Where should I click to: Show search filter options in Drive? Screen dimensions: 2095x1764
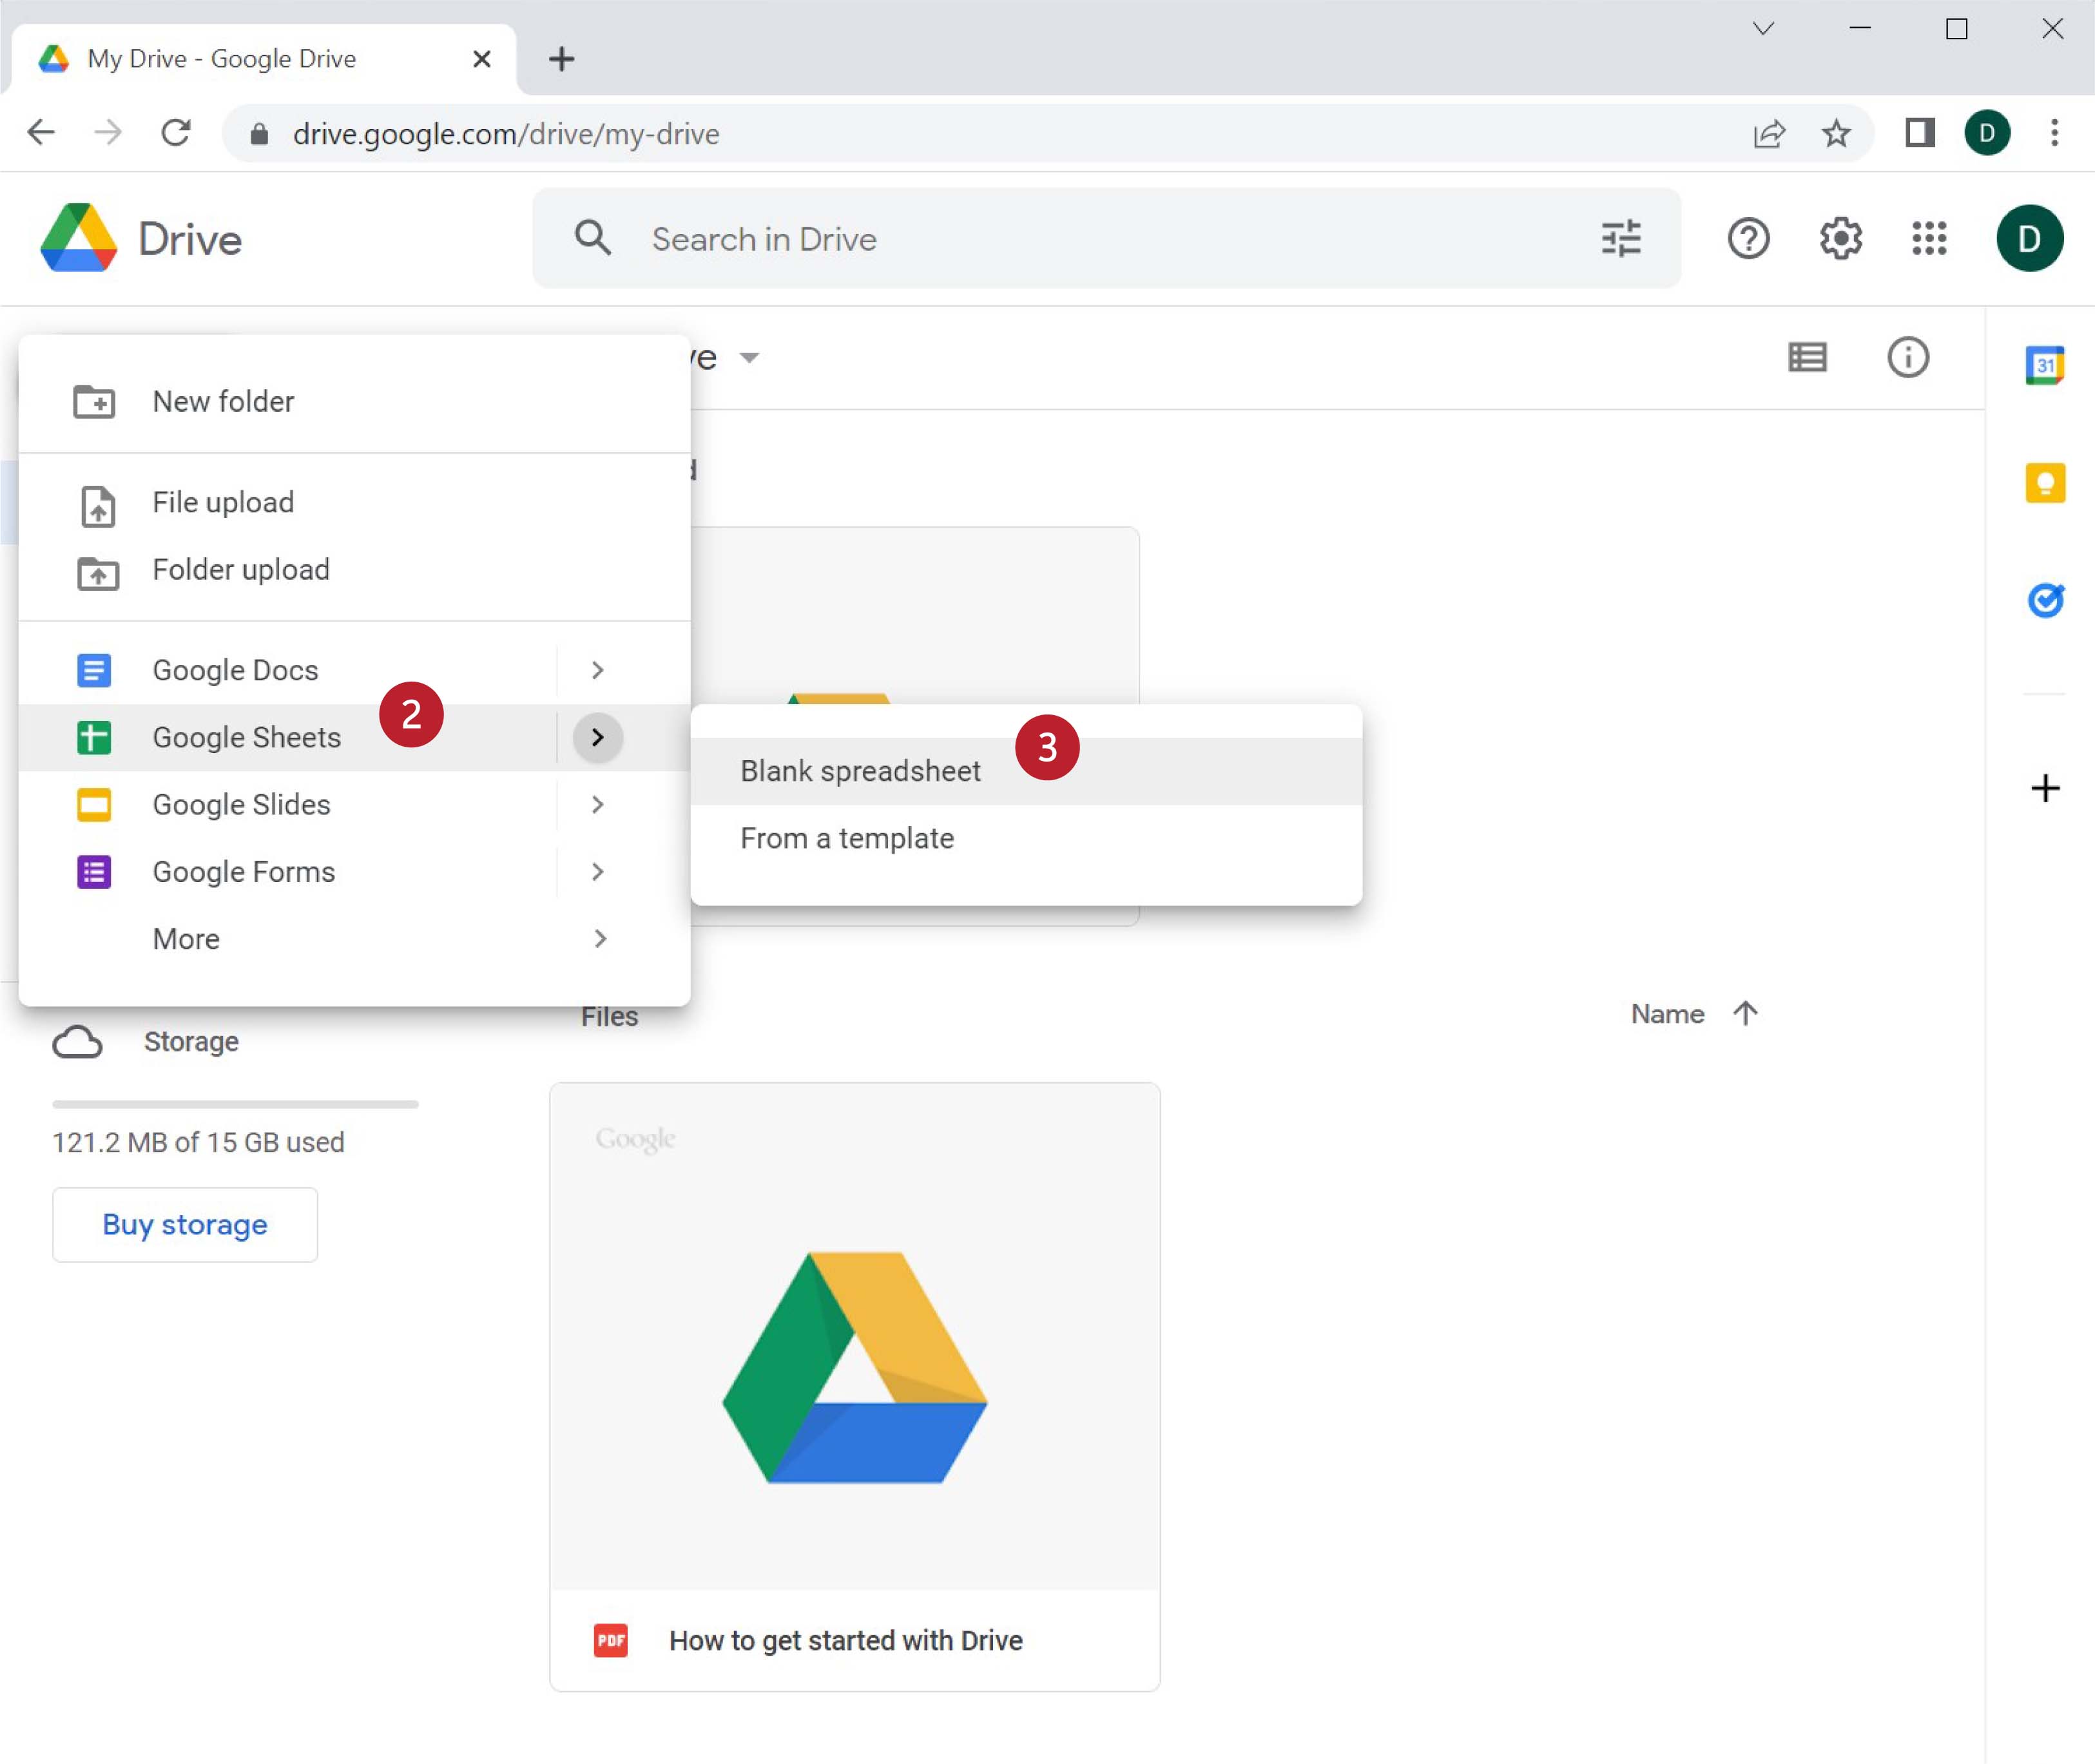point(1621,239)
